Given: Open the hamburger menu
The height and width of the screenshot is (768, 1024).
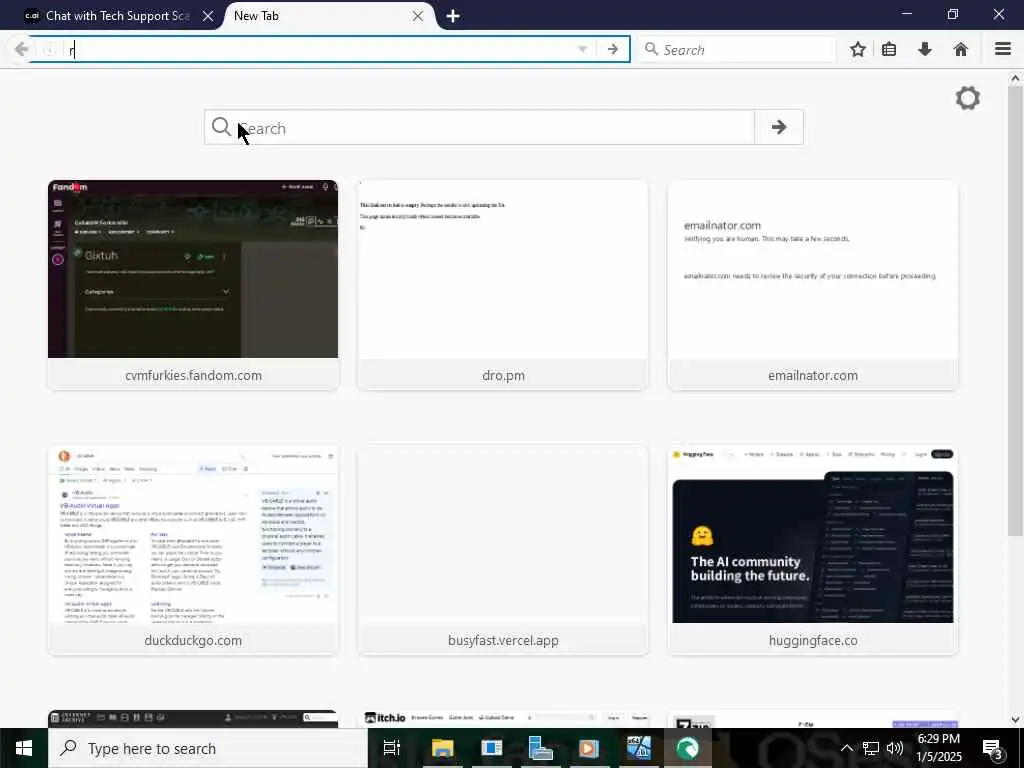Looking at the screenshot, I should pyautogui.click(x=1003, y=49).
